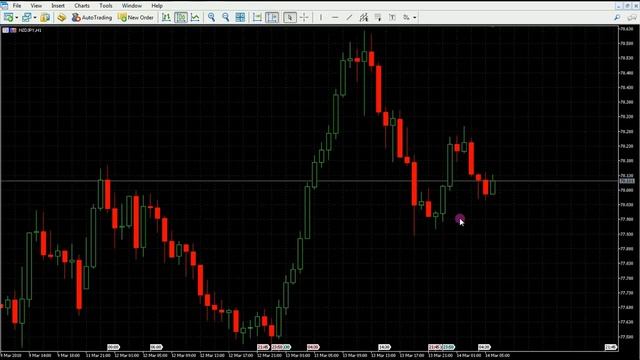Open the New Chart toolbar icon
Image resolution: width=640 pixels, height=360 pixels.
pyautogui.click(x=8, y=17)
